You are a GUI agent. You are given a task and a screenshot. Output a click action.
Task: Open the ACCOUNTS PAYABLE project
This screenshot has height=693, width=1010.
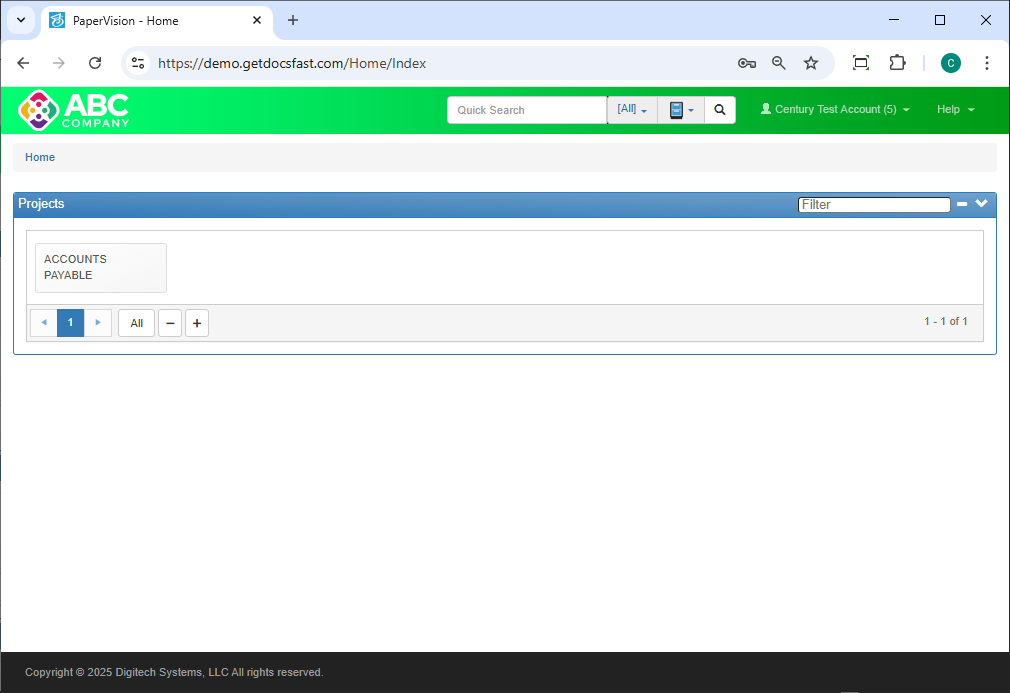pyautogui.click(x=100, y=268)
